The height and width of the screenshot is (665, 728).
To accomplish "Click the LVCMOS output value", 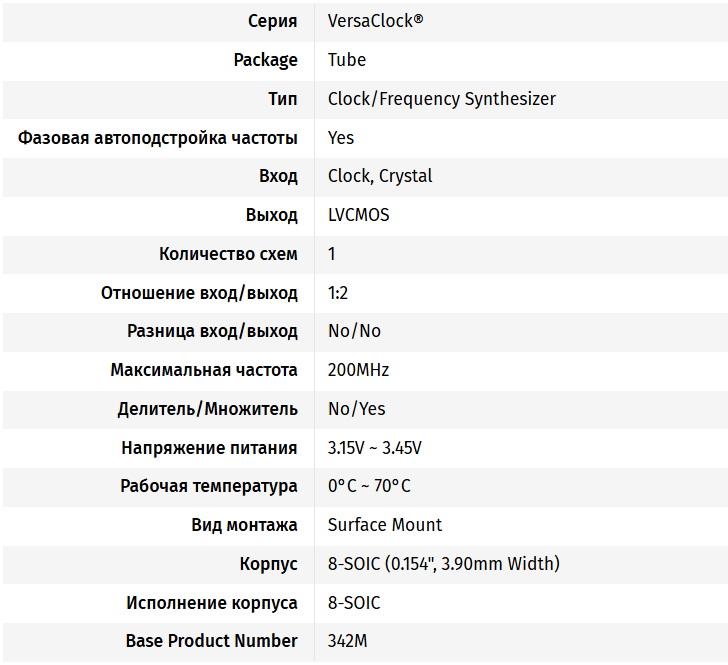I will pyautogui.click(x=358, y=215).
